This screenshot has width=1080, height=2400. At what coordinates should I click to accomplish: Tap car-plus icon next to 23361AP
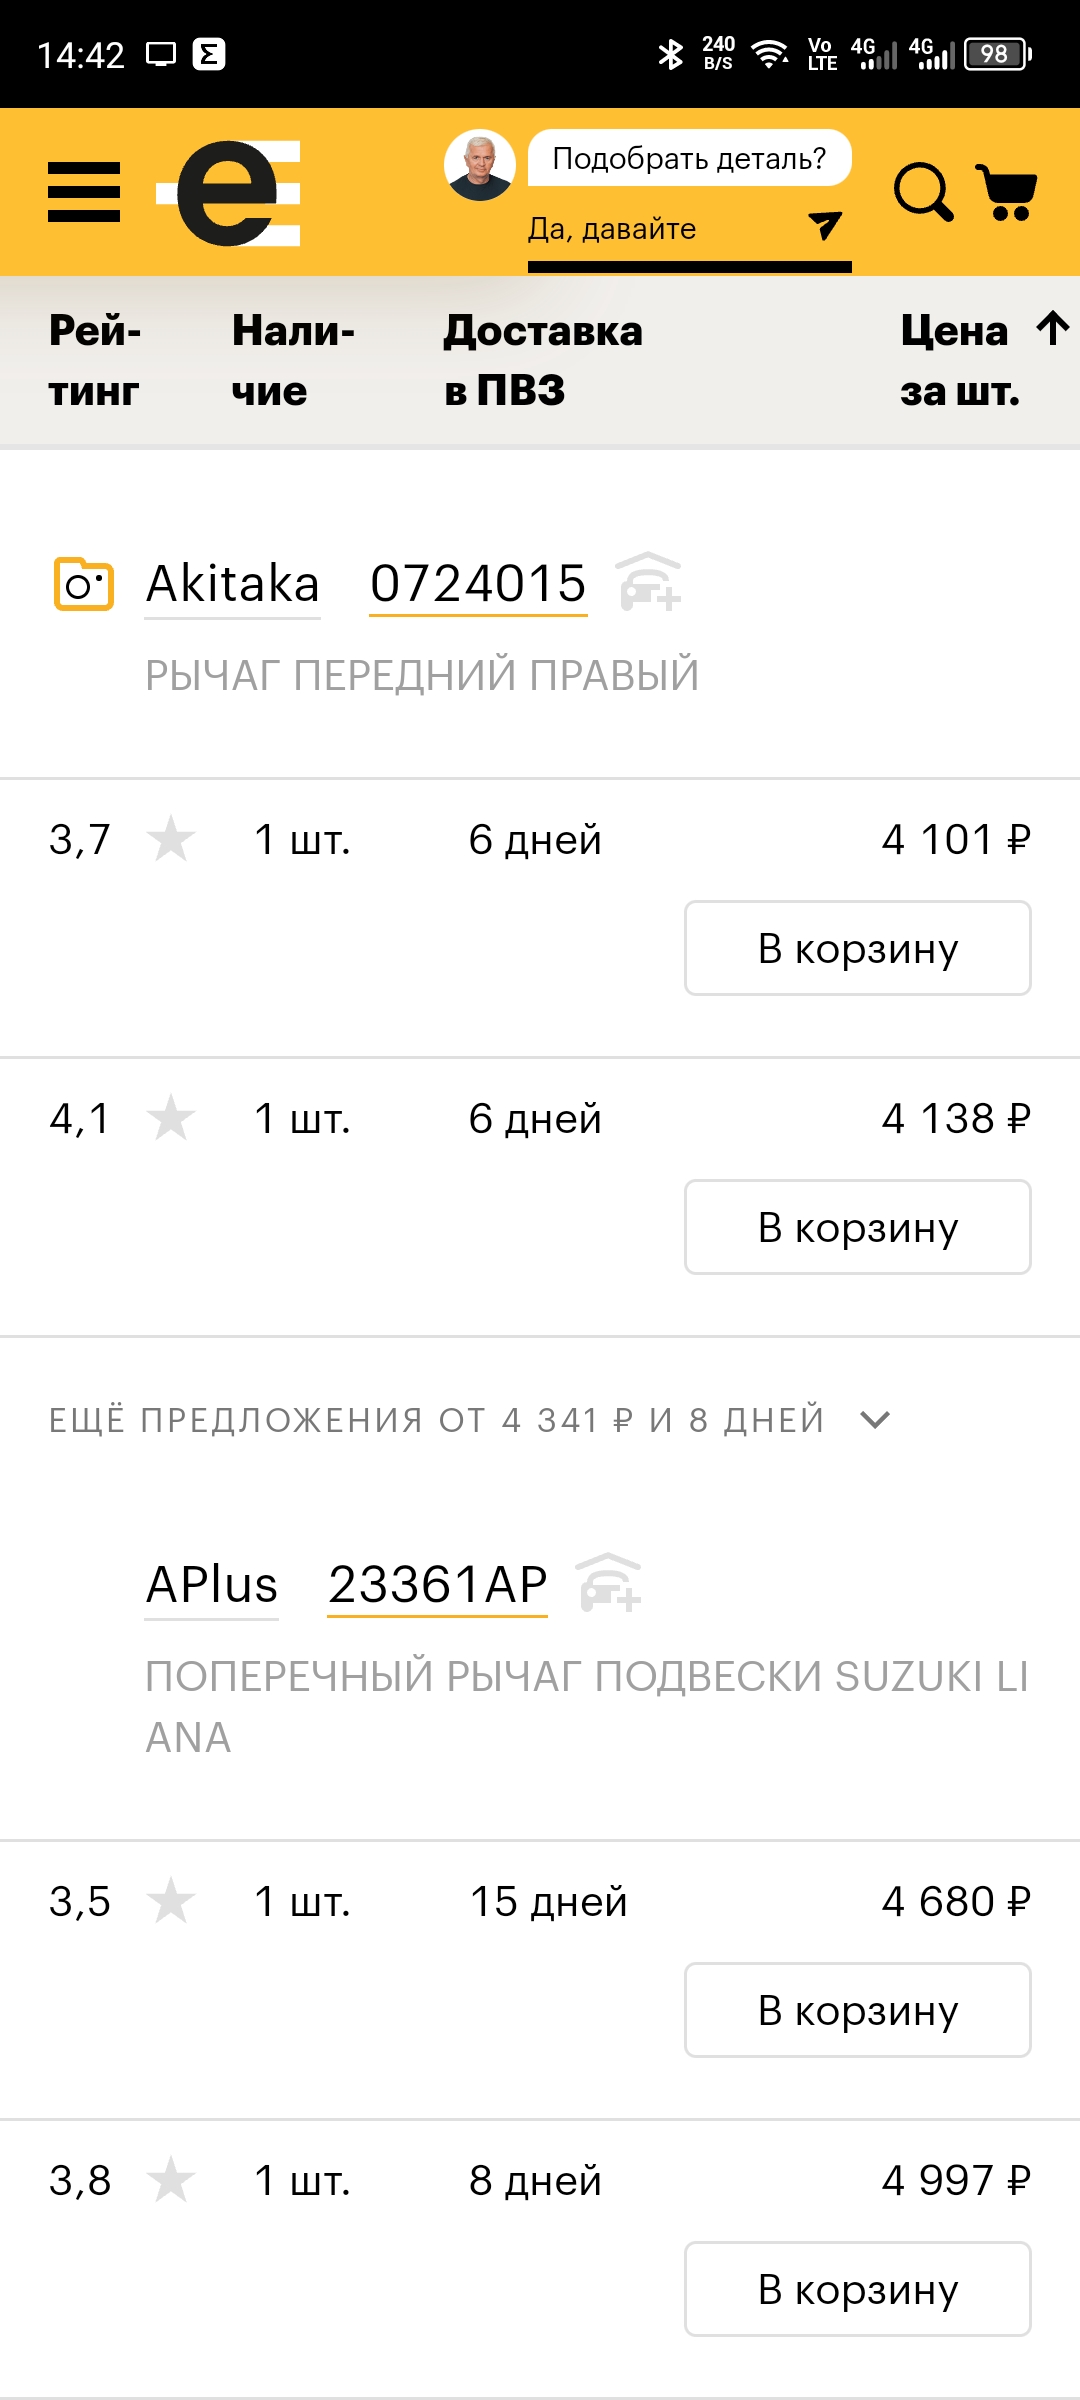point(609,1583)
